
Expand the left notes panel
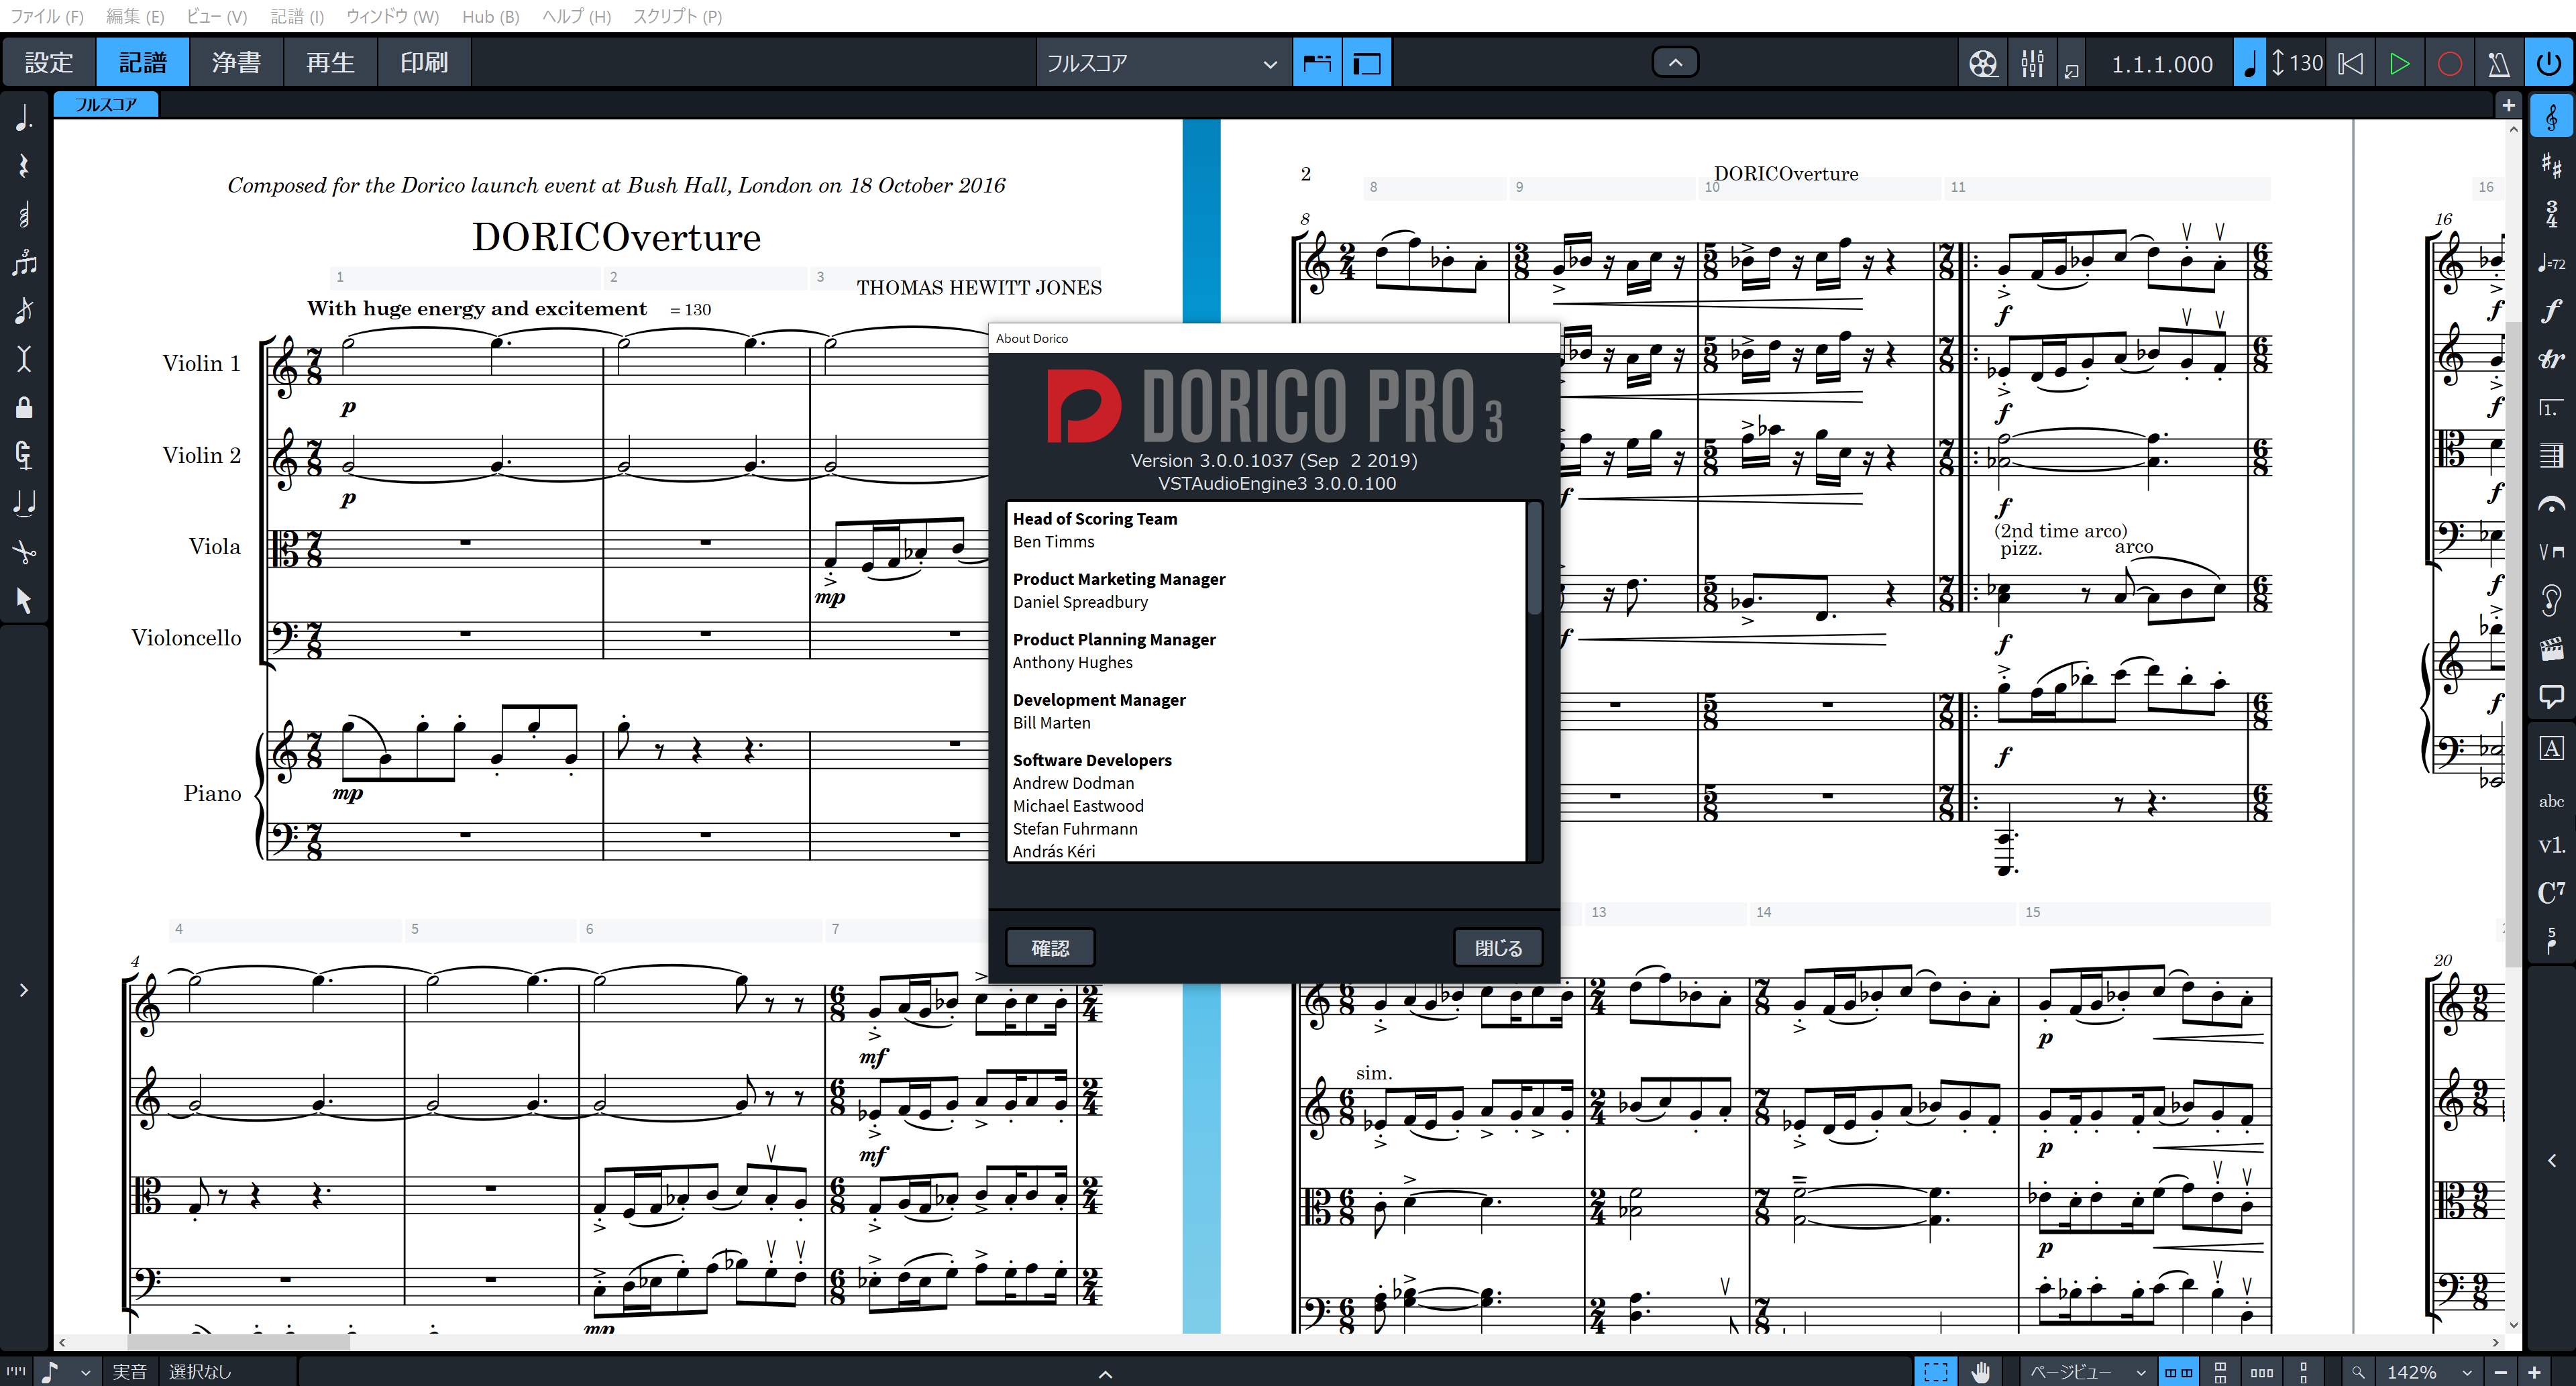point(24,990)
